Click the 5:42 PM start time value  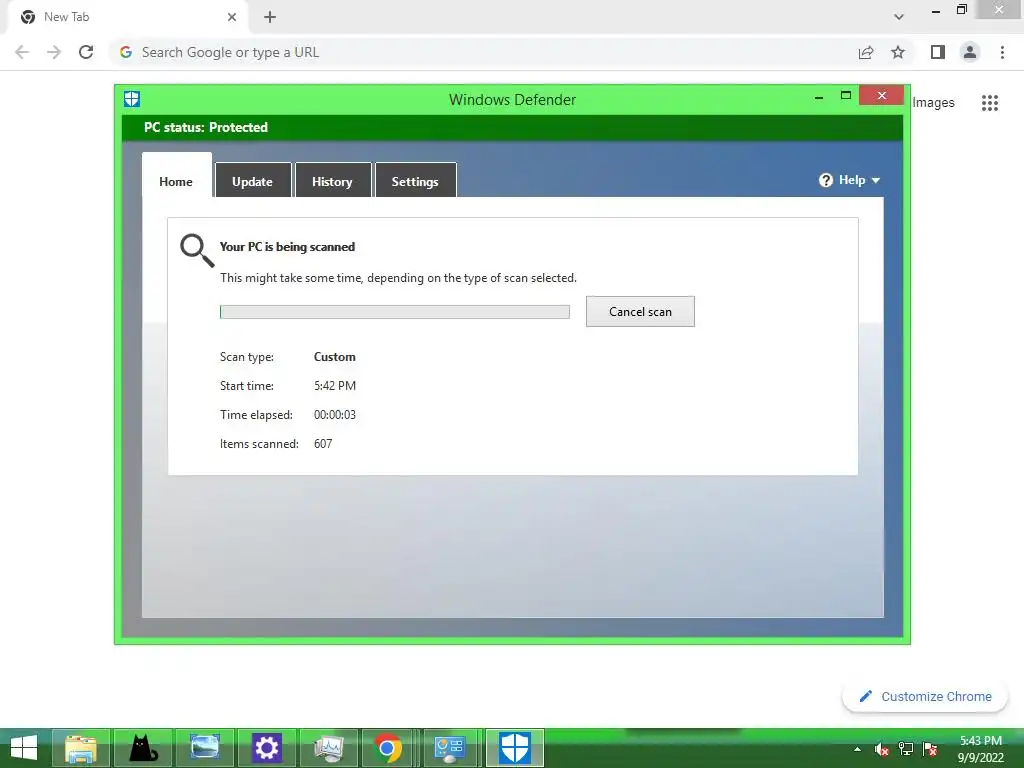click(334, 386)
